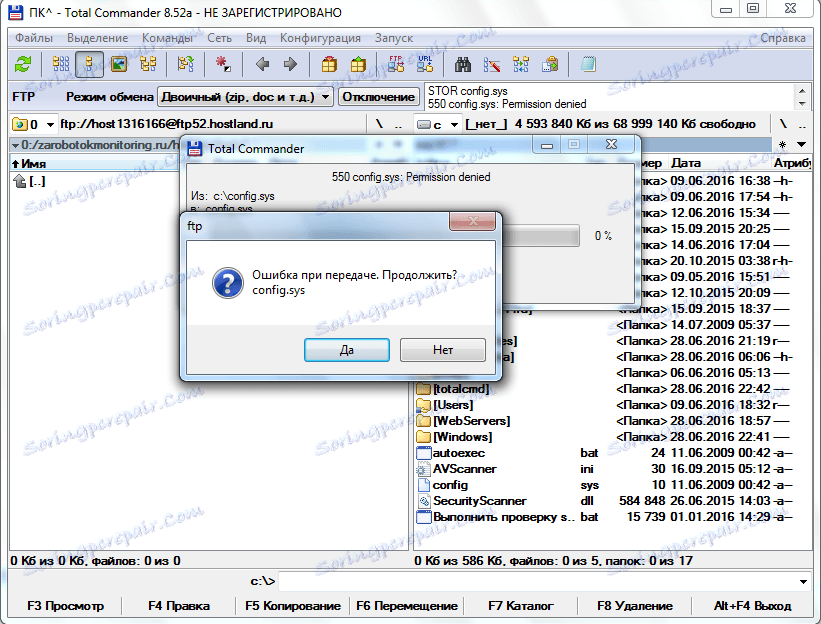This screenshot has height=624, width=821.
Task: Switch to brief file list view icon
Action: pyautogui.click(x=61, y=64)
